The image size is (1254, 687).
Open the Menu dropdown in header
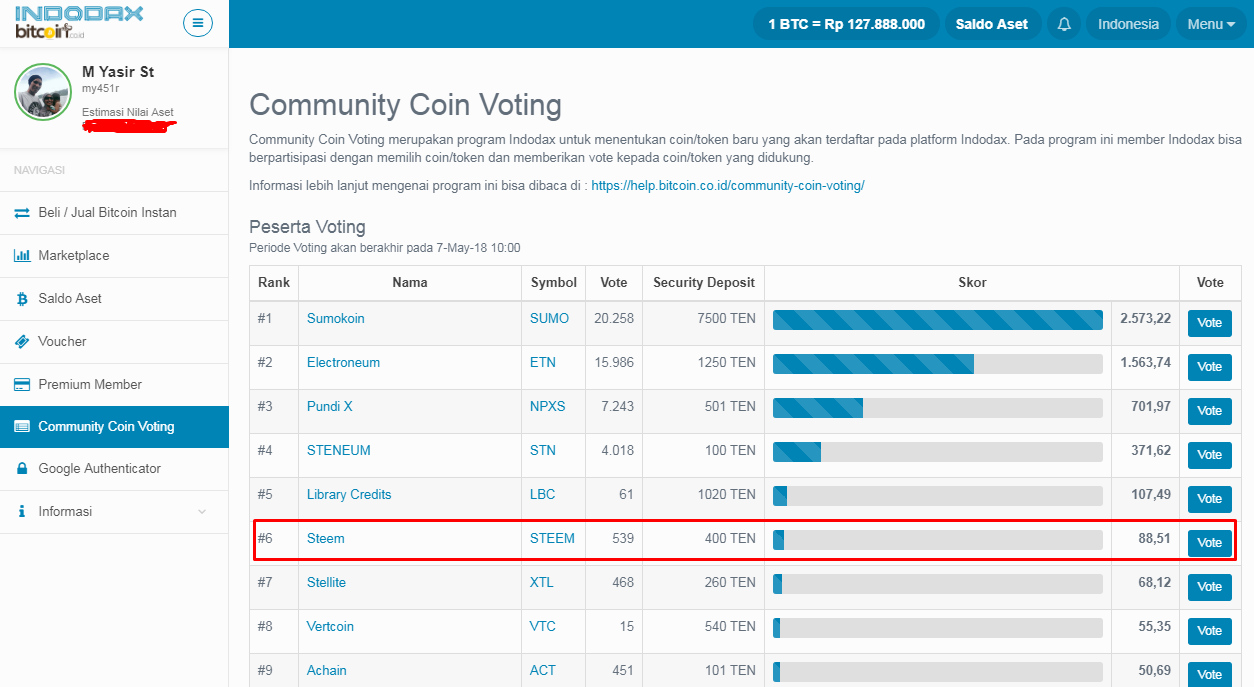pos(1211,24)
